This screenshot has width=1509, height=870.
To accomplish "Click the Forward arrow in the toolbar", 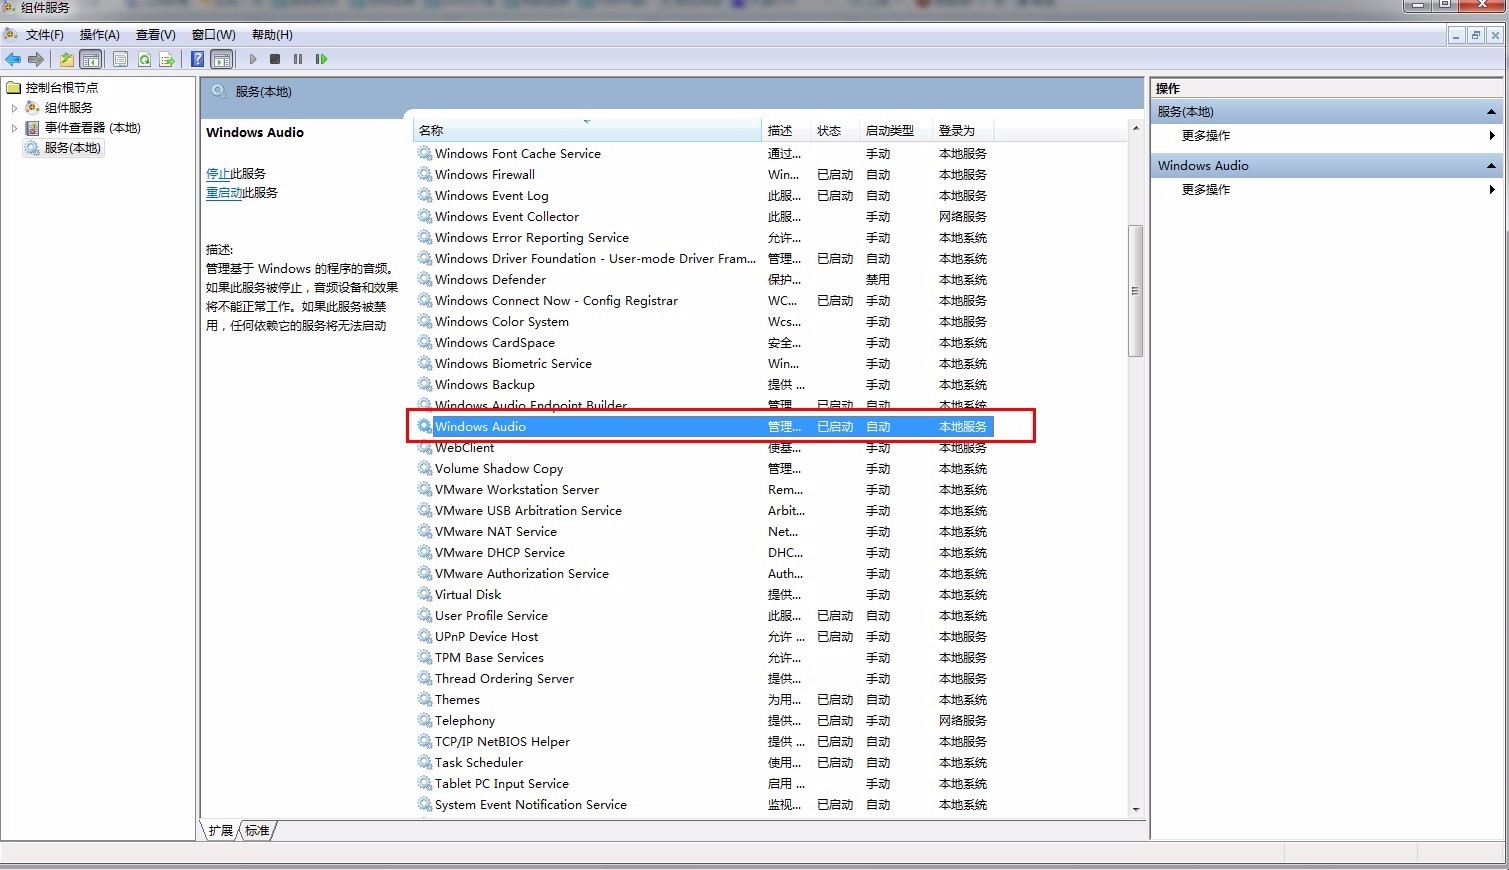I will pos(36,59).
